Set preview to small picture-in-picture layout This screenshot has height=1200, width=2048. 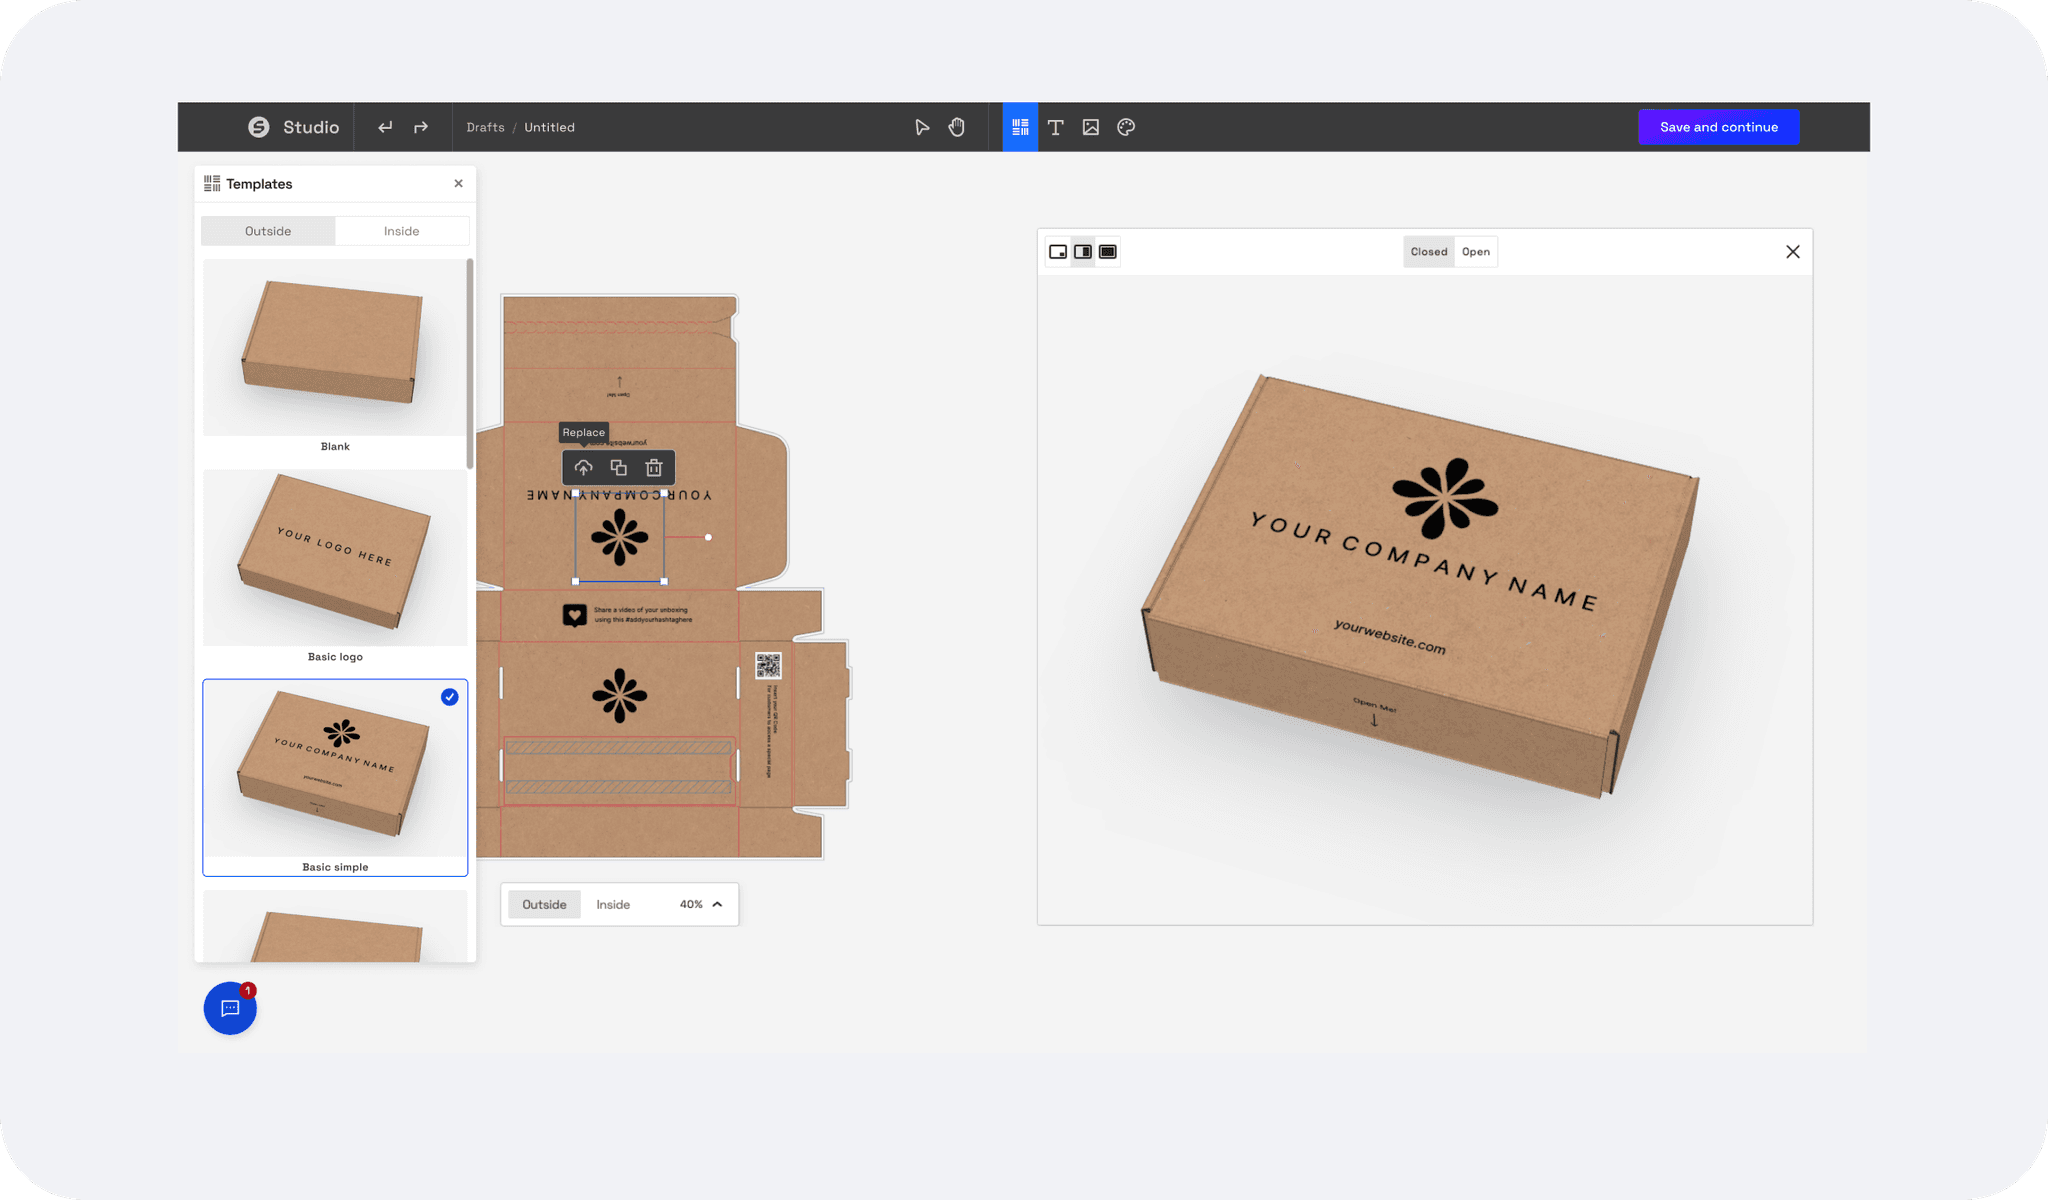click(1058, 252)
